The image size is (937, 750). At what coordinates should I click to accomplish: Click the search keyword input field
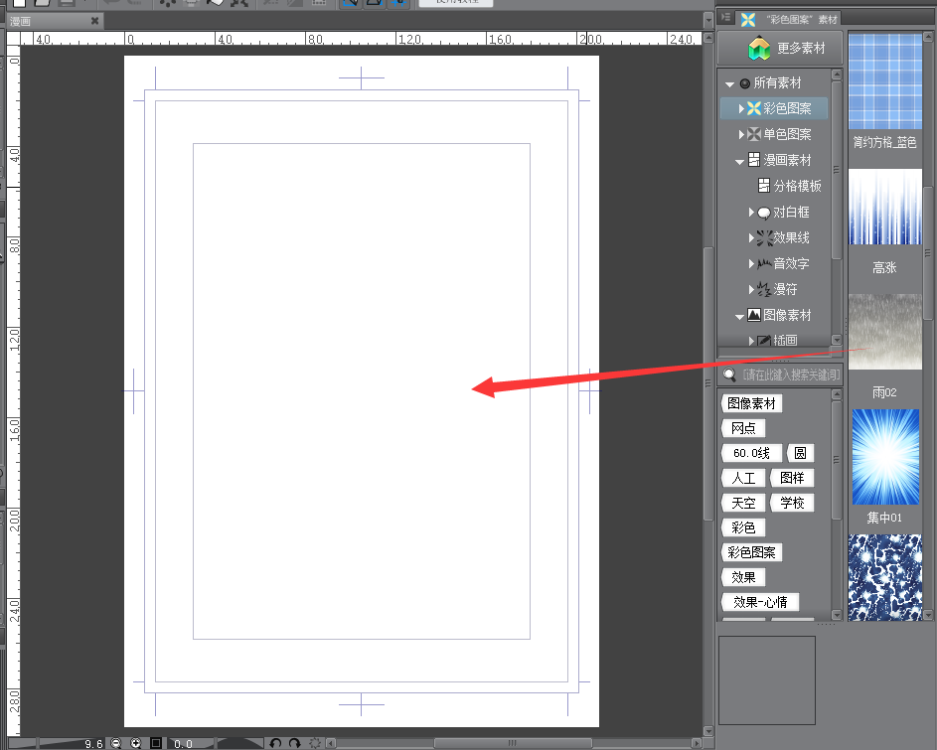[791, 375]
